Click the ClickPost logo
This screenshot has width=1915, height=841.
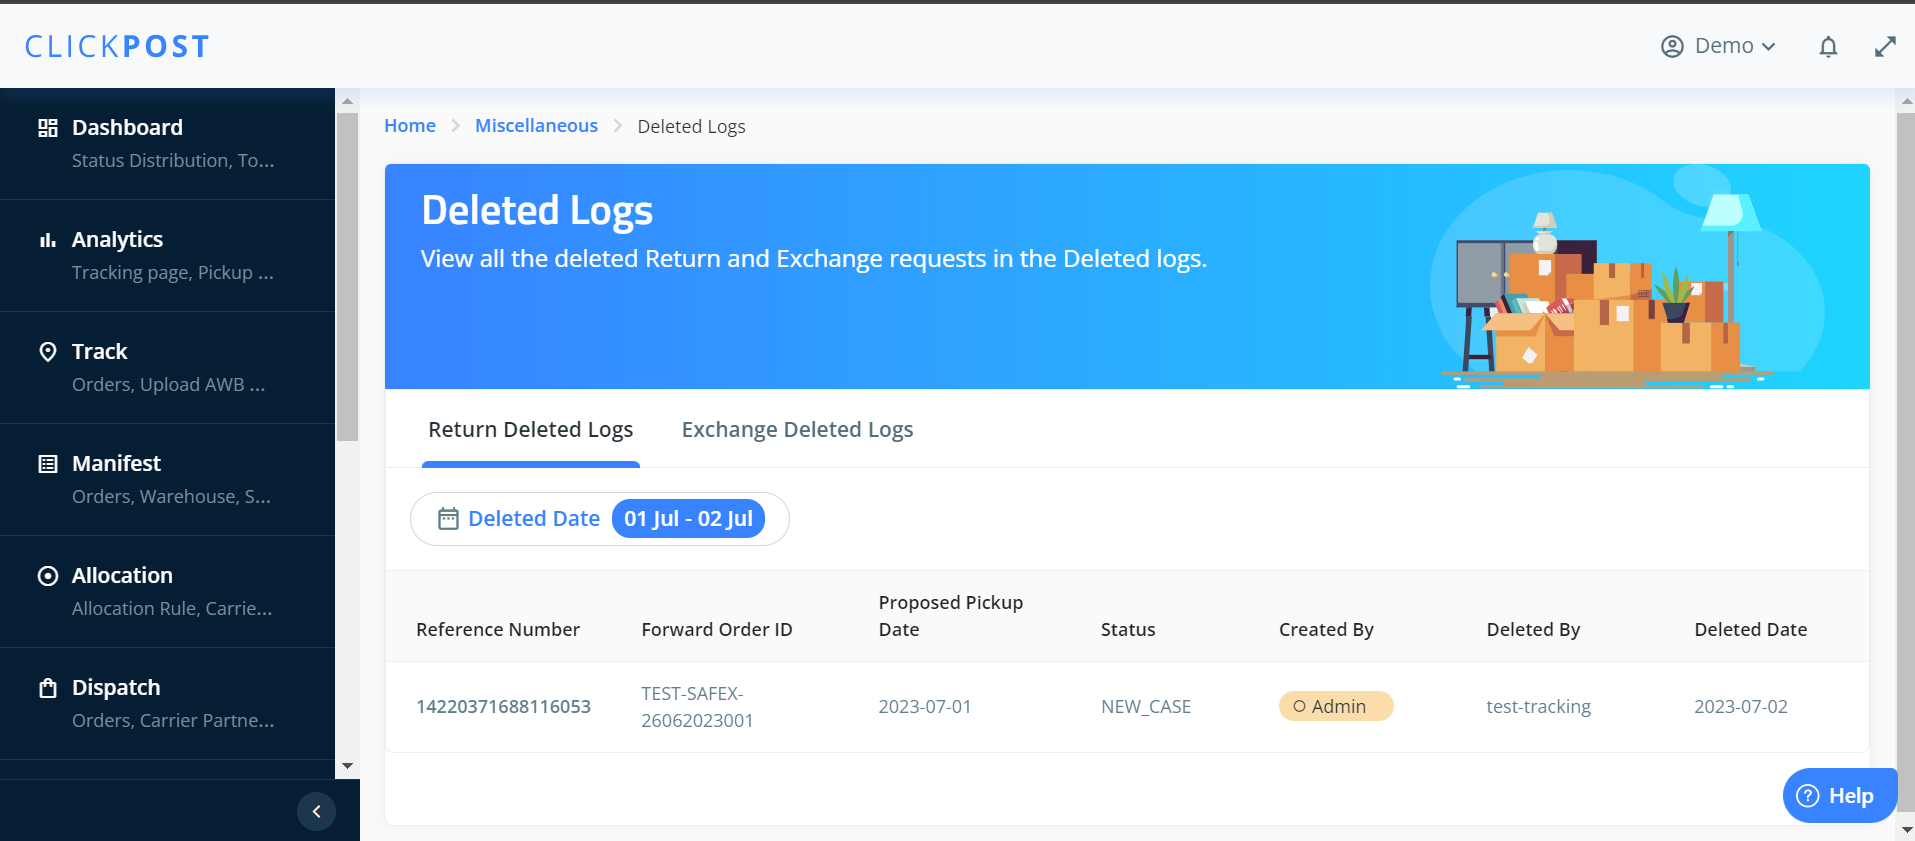117,46
